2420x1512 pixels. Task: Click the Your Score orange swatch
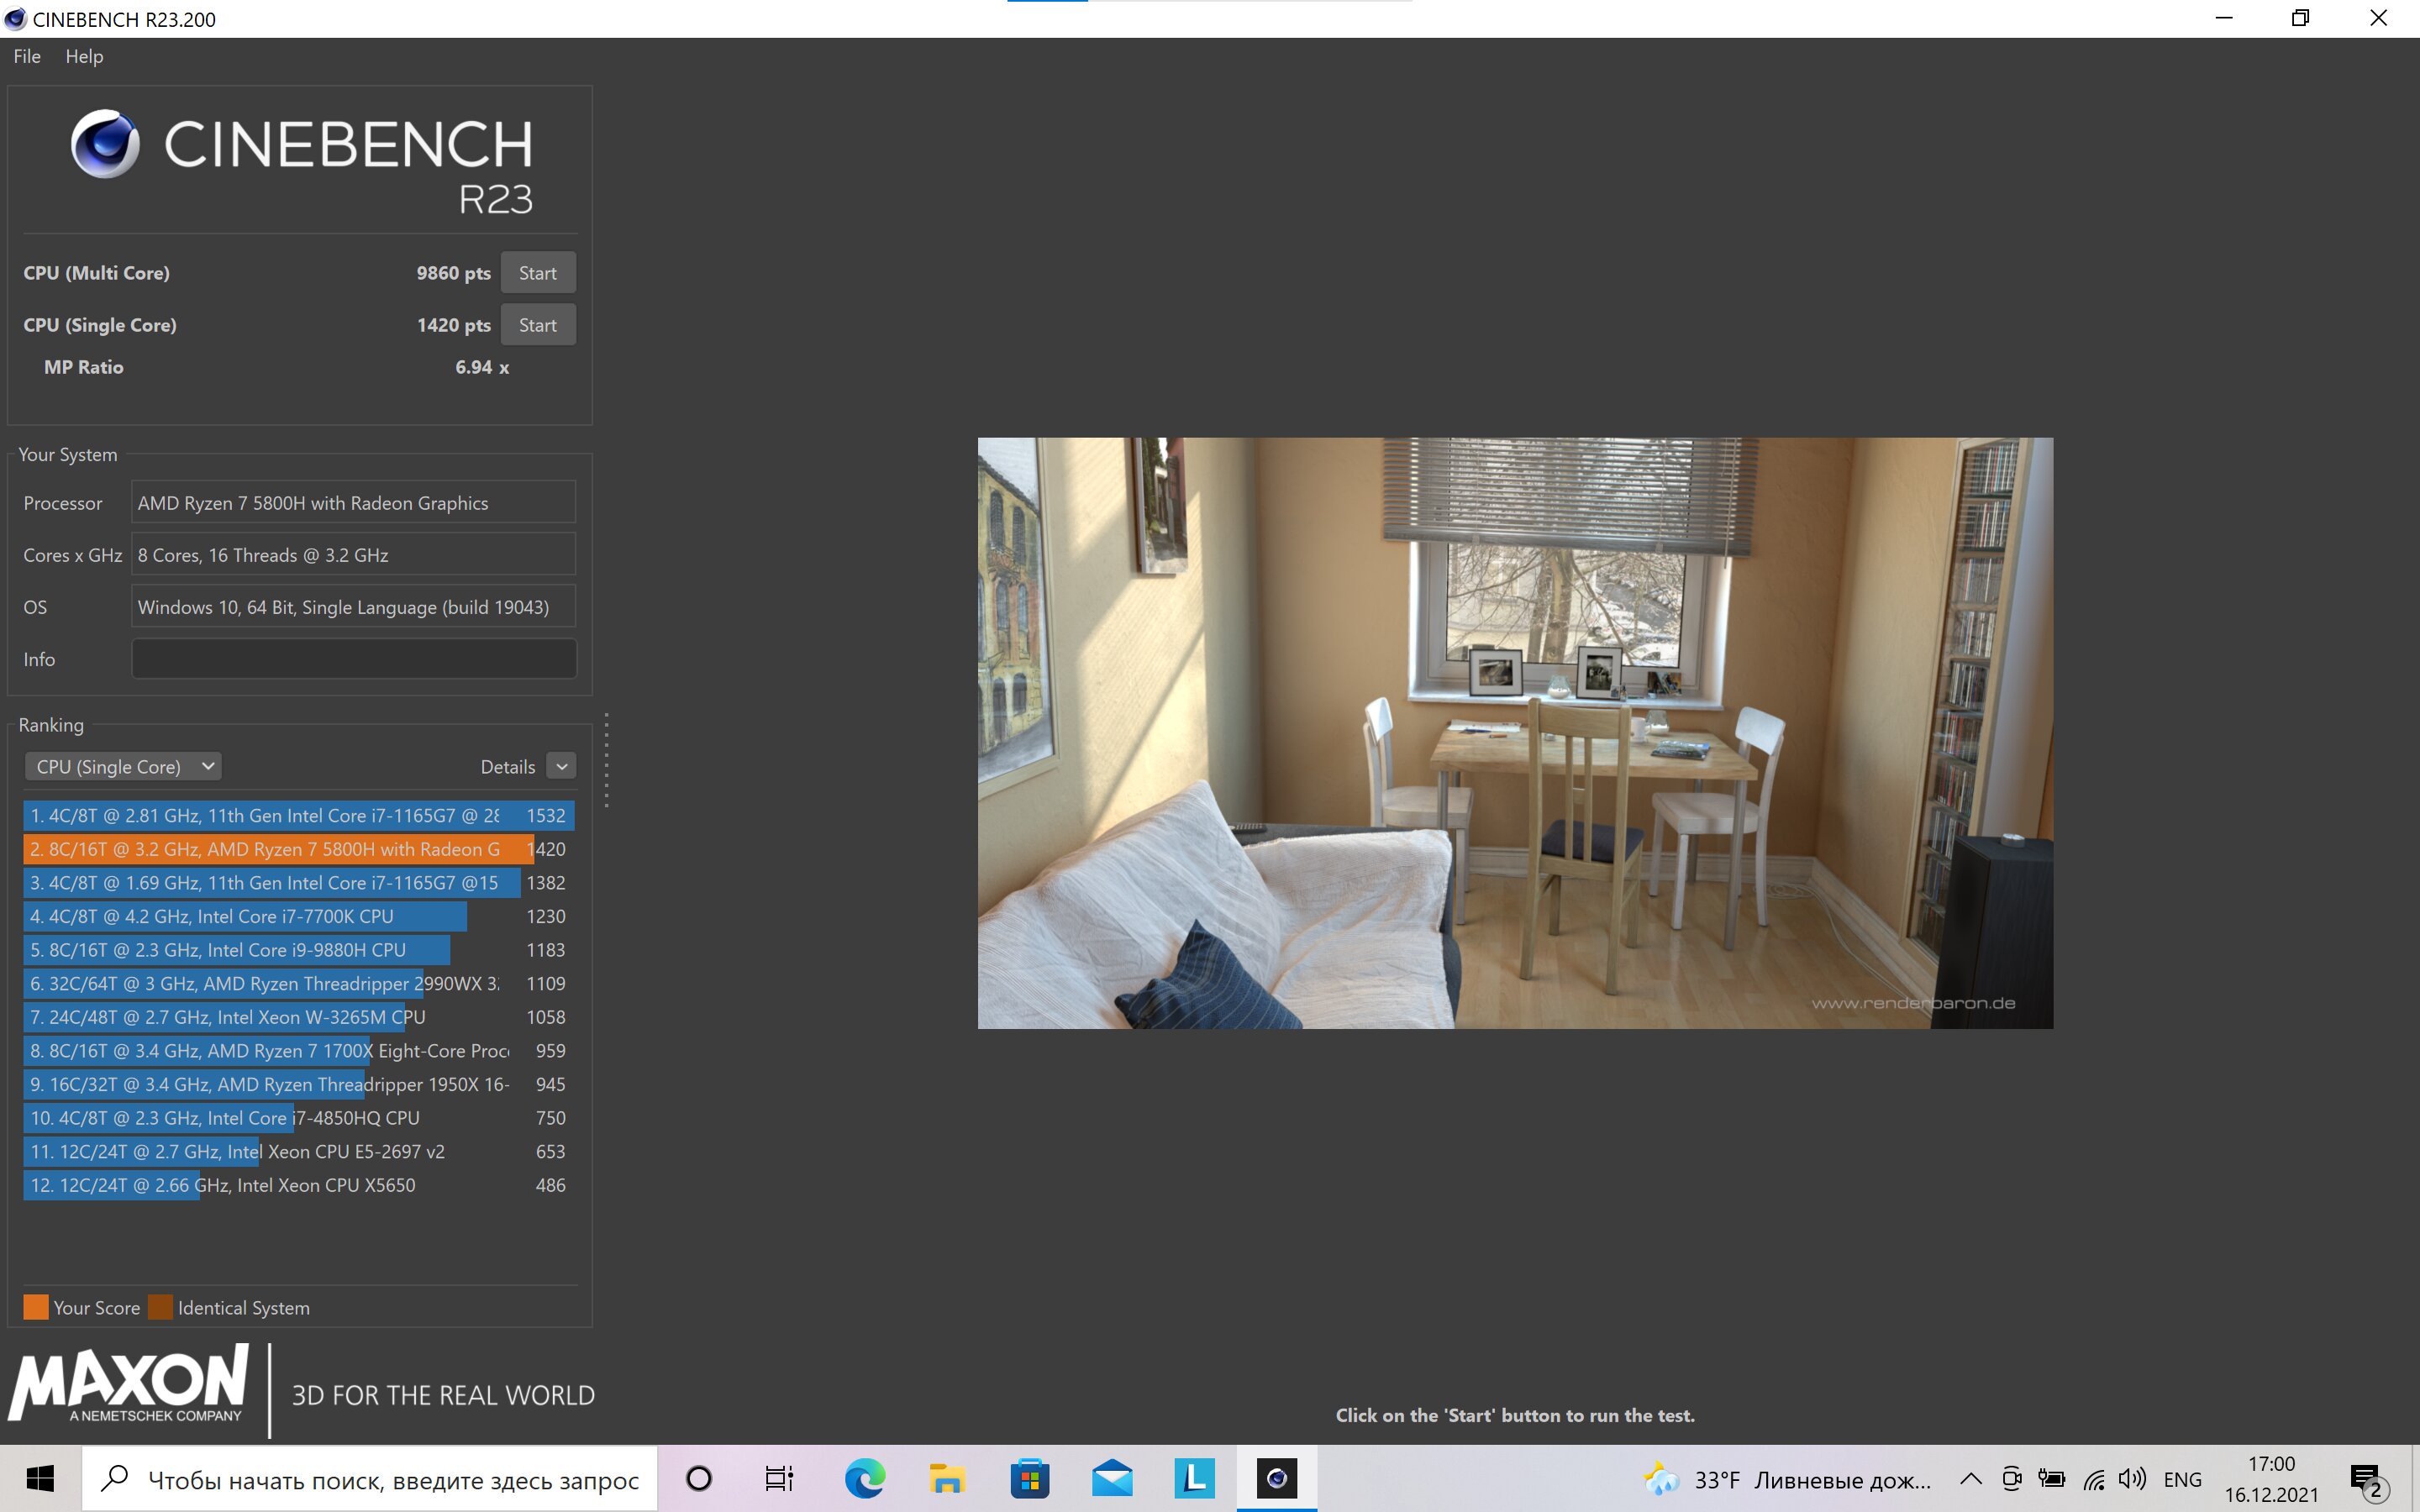point(36,1307)
